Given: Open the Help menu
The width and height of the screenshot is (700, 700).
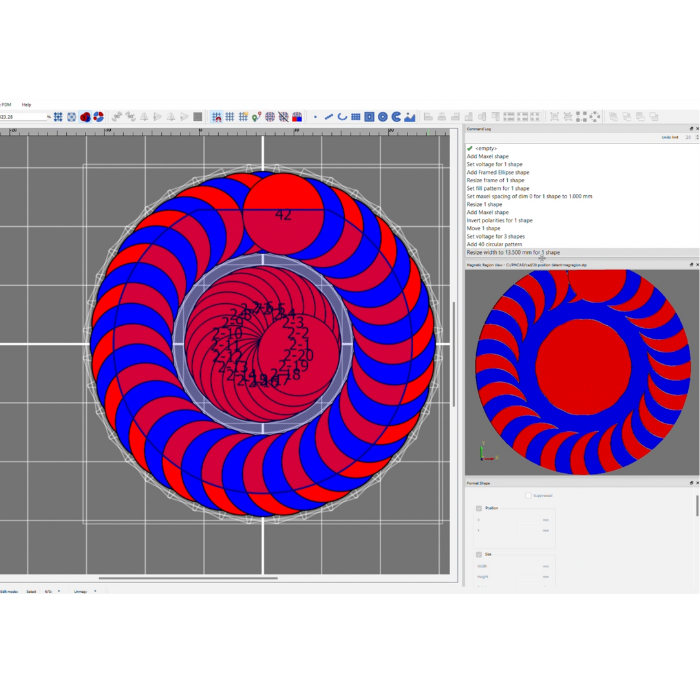Looking at the screenshot, I should click(x=27, y=104).
